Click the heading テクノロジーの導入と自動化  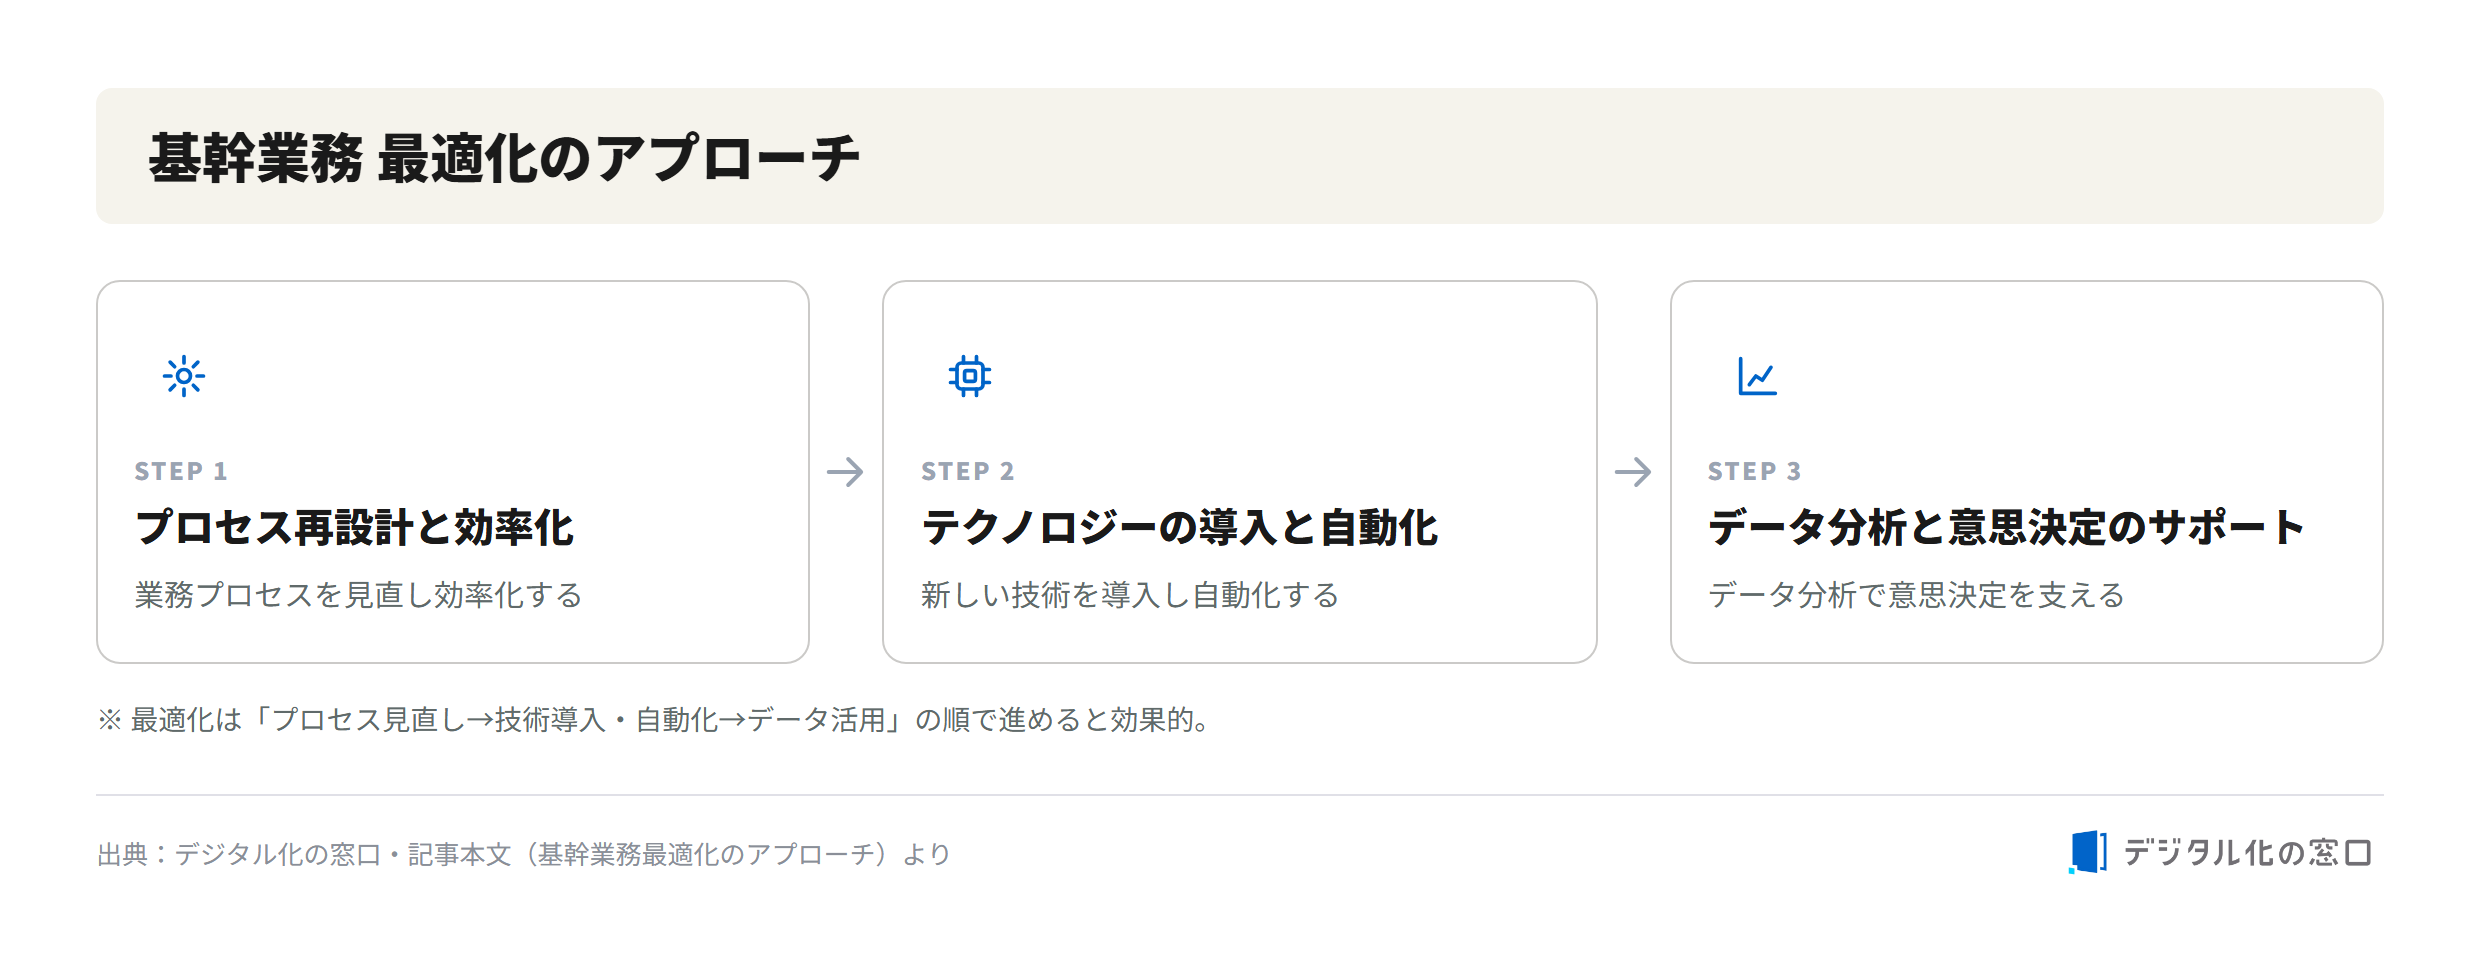(x=1179, y=527)
